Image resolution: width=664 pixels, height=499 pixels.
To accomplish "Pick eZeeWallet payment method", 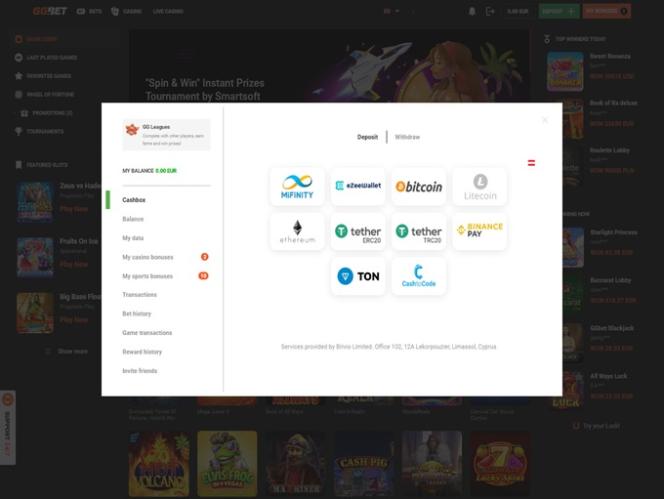I will tap(357, 186).
